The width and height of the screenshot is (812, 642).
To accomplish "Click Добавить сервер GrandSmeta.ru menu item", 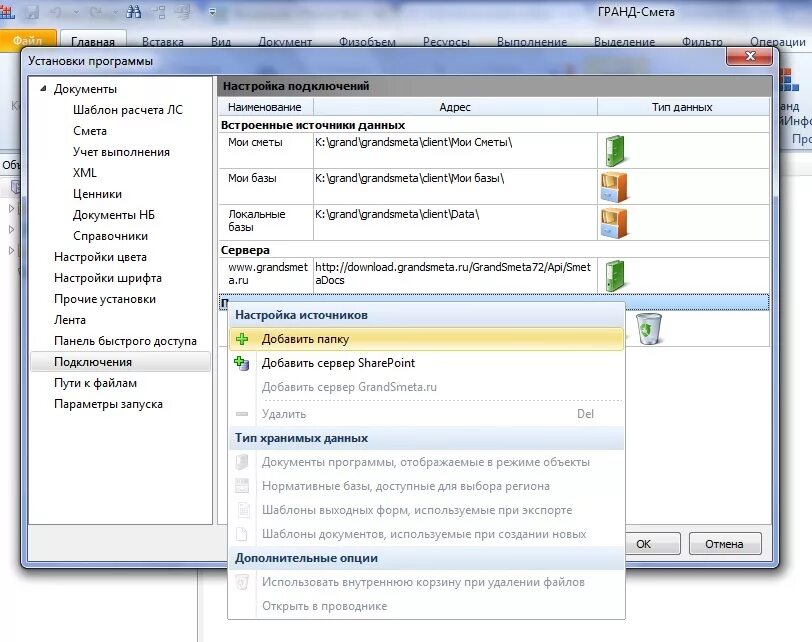I will [x=426, y=387].
